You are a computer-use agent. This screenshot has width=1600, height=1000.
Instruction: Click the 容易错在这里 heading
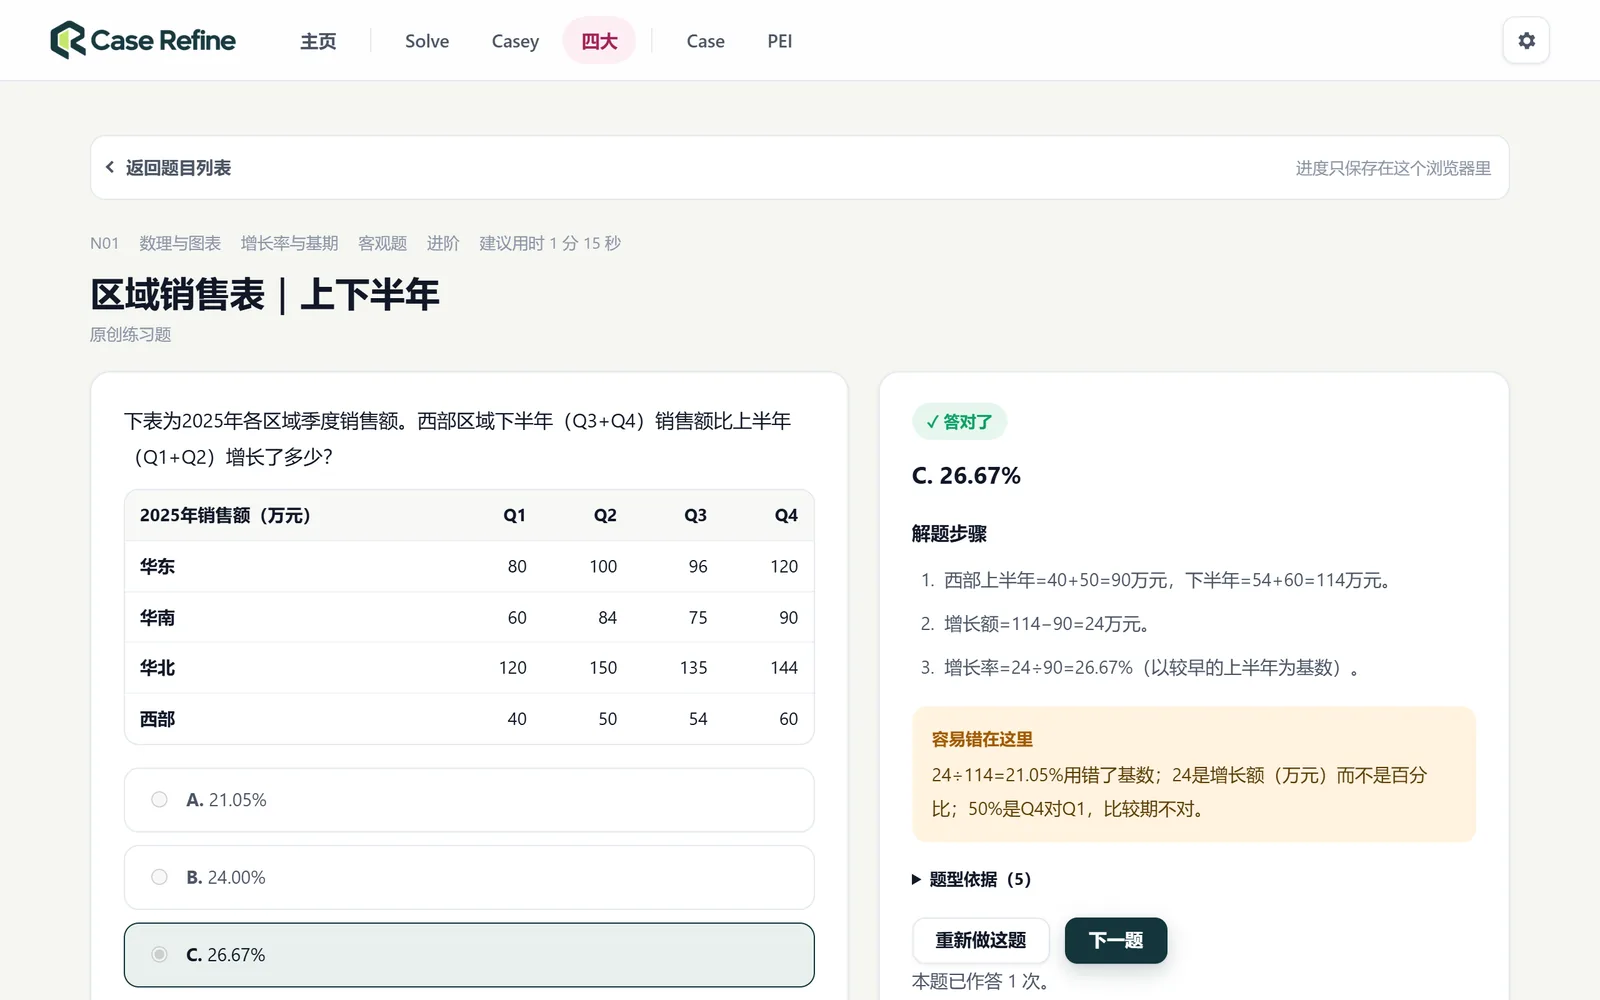point(982,740)
